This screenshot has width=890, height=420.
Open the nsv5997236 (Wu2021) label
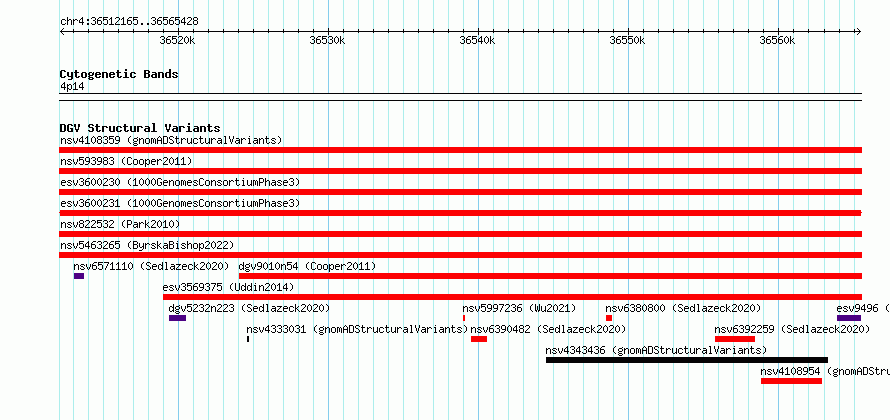(519, 308)
